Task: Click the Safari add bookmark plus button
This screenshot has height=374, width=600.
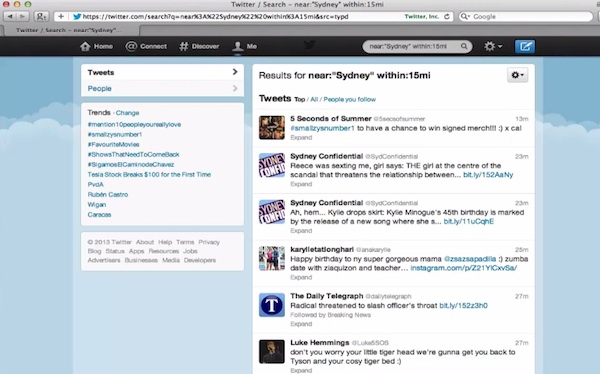Action: click(61, 16)
